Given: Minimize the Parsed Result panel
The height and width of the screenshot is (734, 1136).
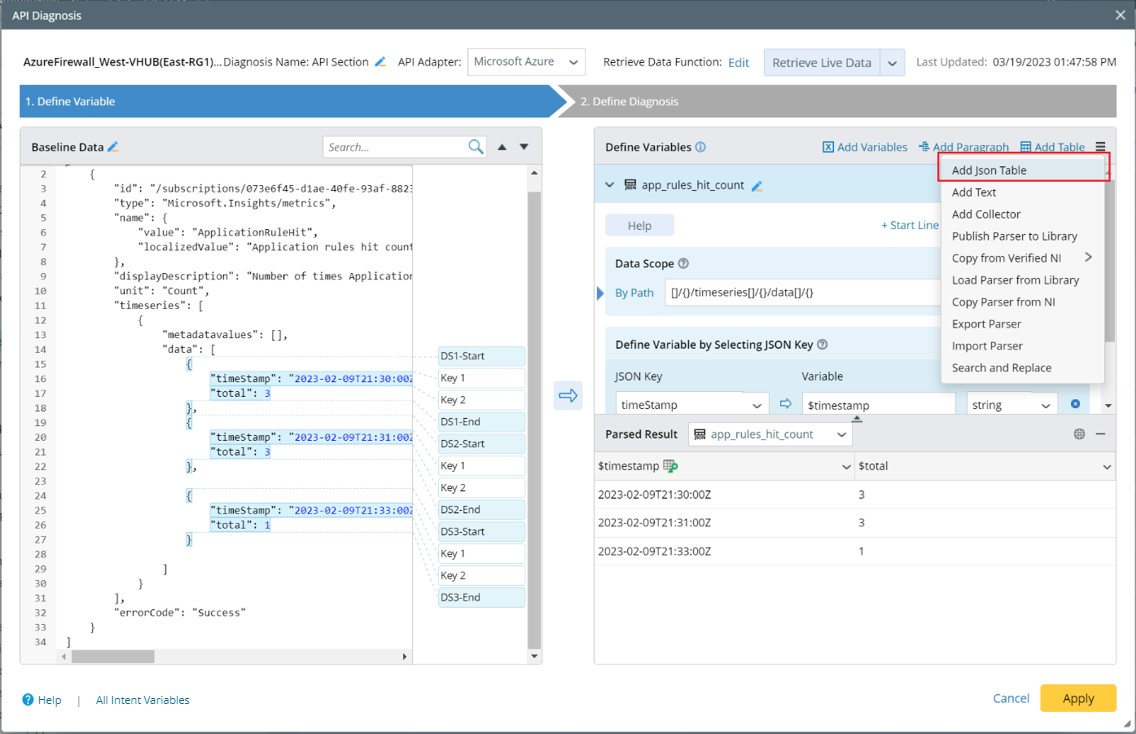Looking at the screenshot, I should click(x=1100, y=434).
